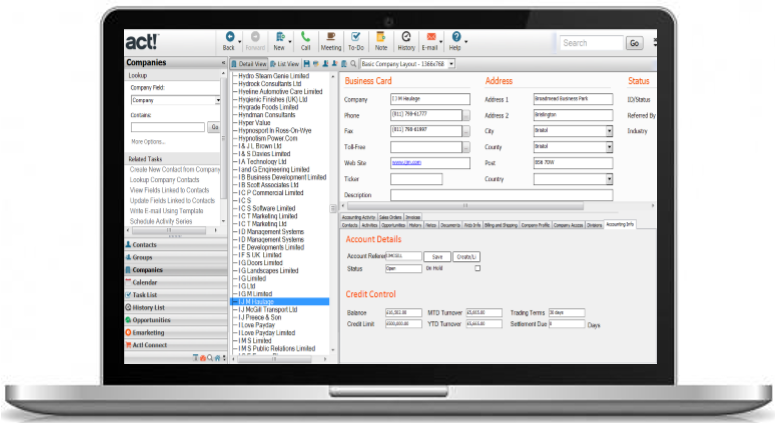Switch to the Accounting Activity tab
The width and height of the screenshot is (778, 428).
(x=358, y=217)
